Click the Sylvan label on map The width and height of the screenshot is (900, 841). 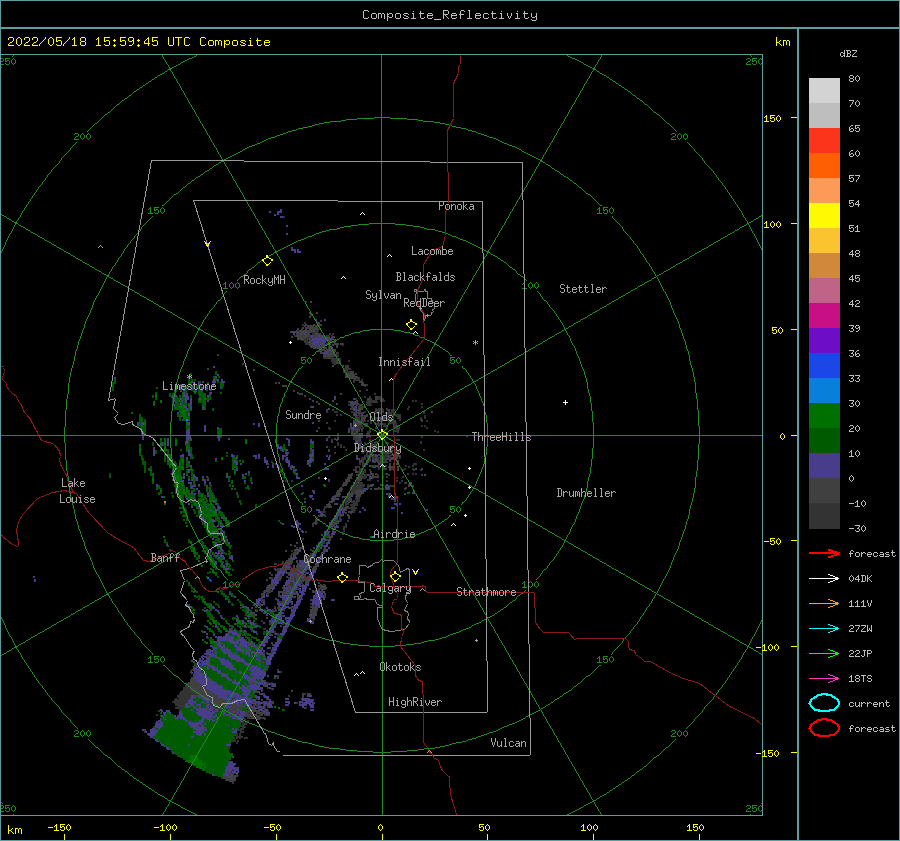(383, 295)
